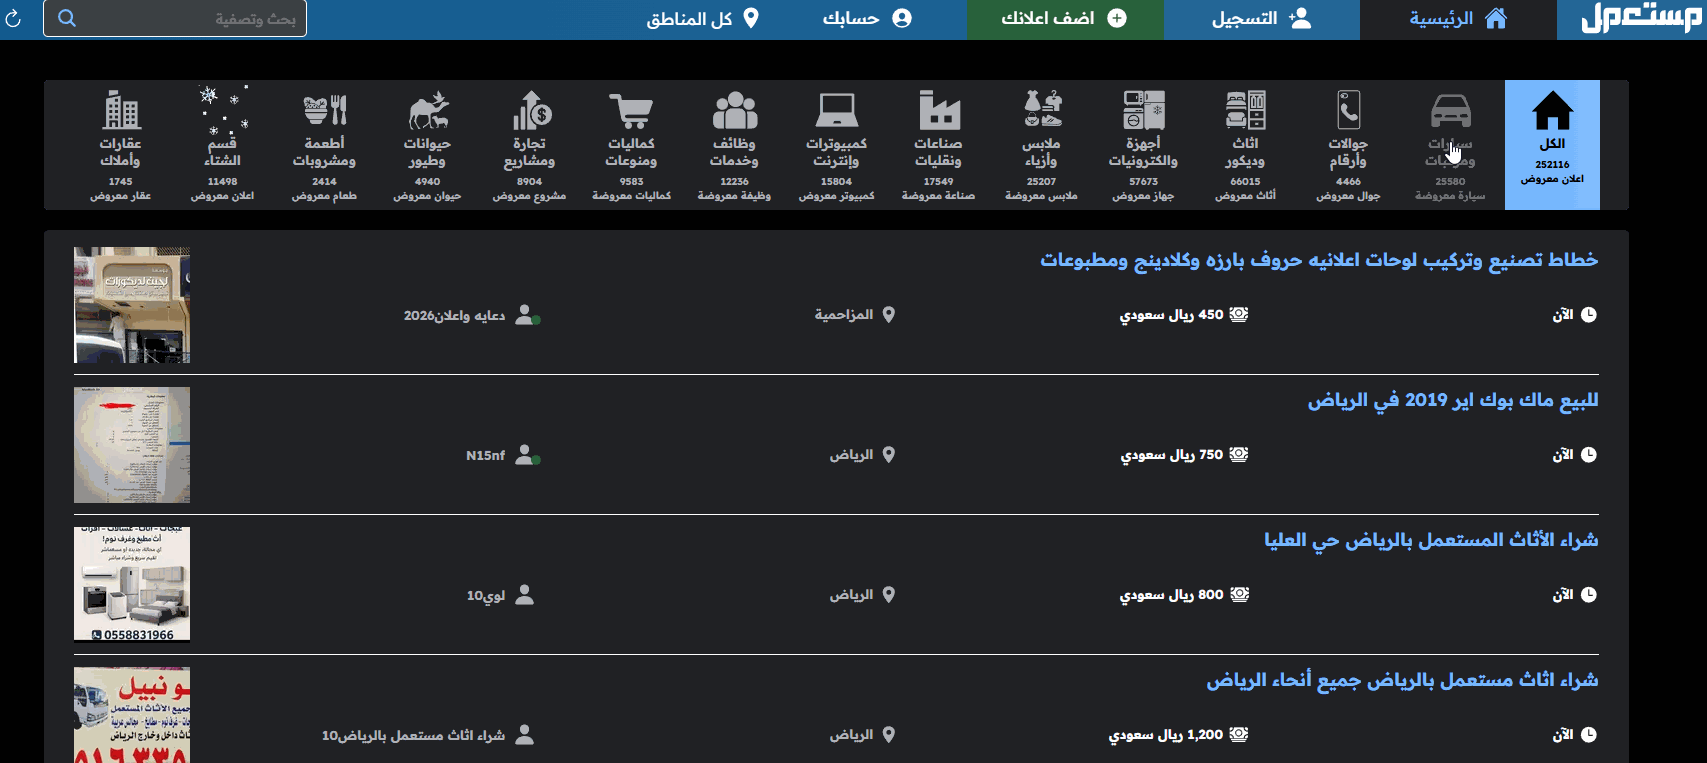
Task: Open the حسابك account menu
Action: [867, 19]
